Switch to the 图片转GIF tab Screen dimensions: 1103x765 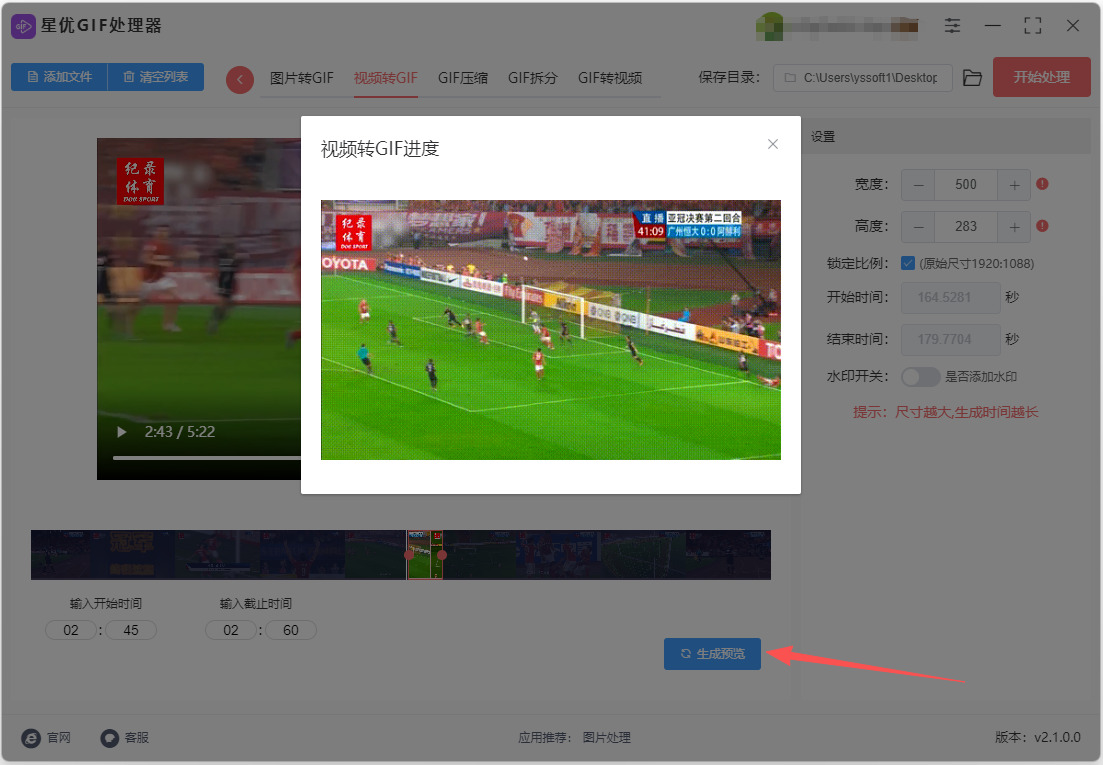[x=302, y=78]
